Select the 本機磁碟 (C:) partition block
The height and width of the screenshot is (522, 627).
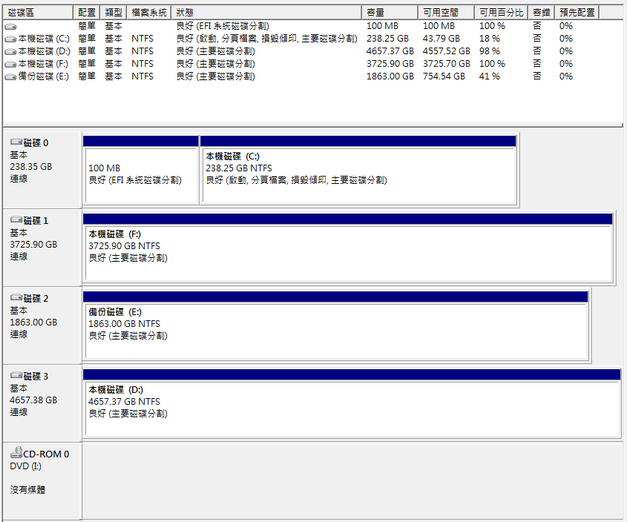358,175
